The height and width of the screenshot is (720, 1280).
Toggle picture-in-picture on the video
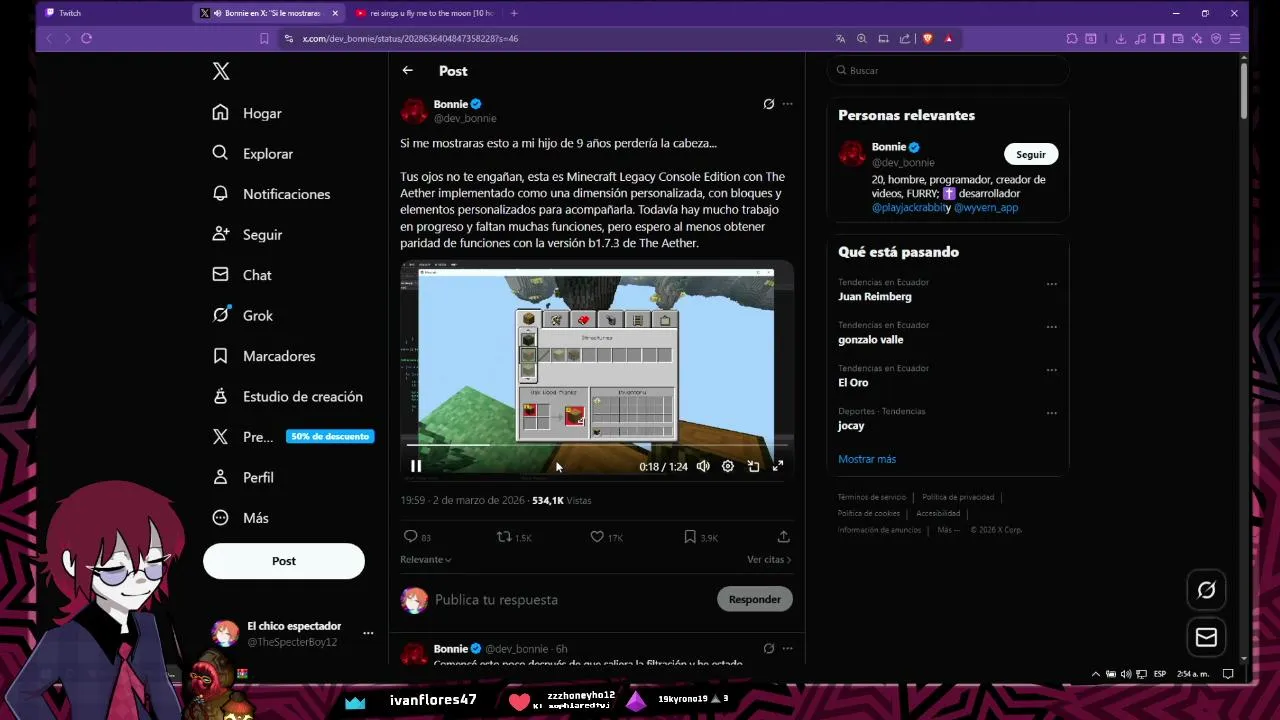(753, 466)
